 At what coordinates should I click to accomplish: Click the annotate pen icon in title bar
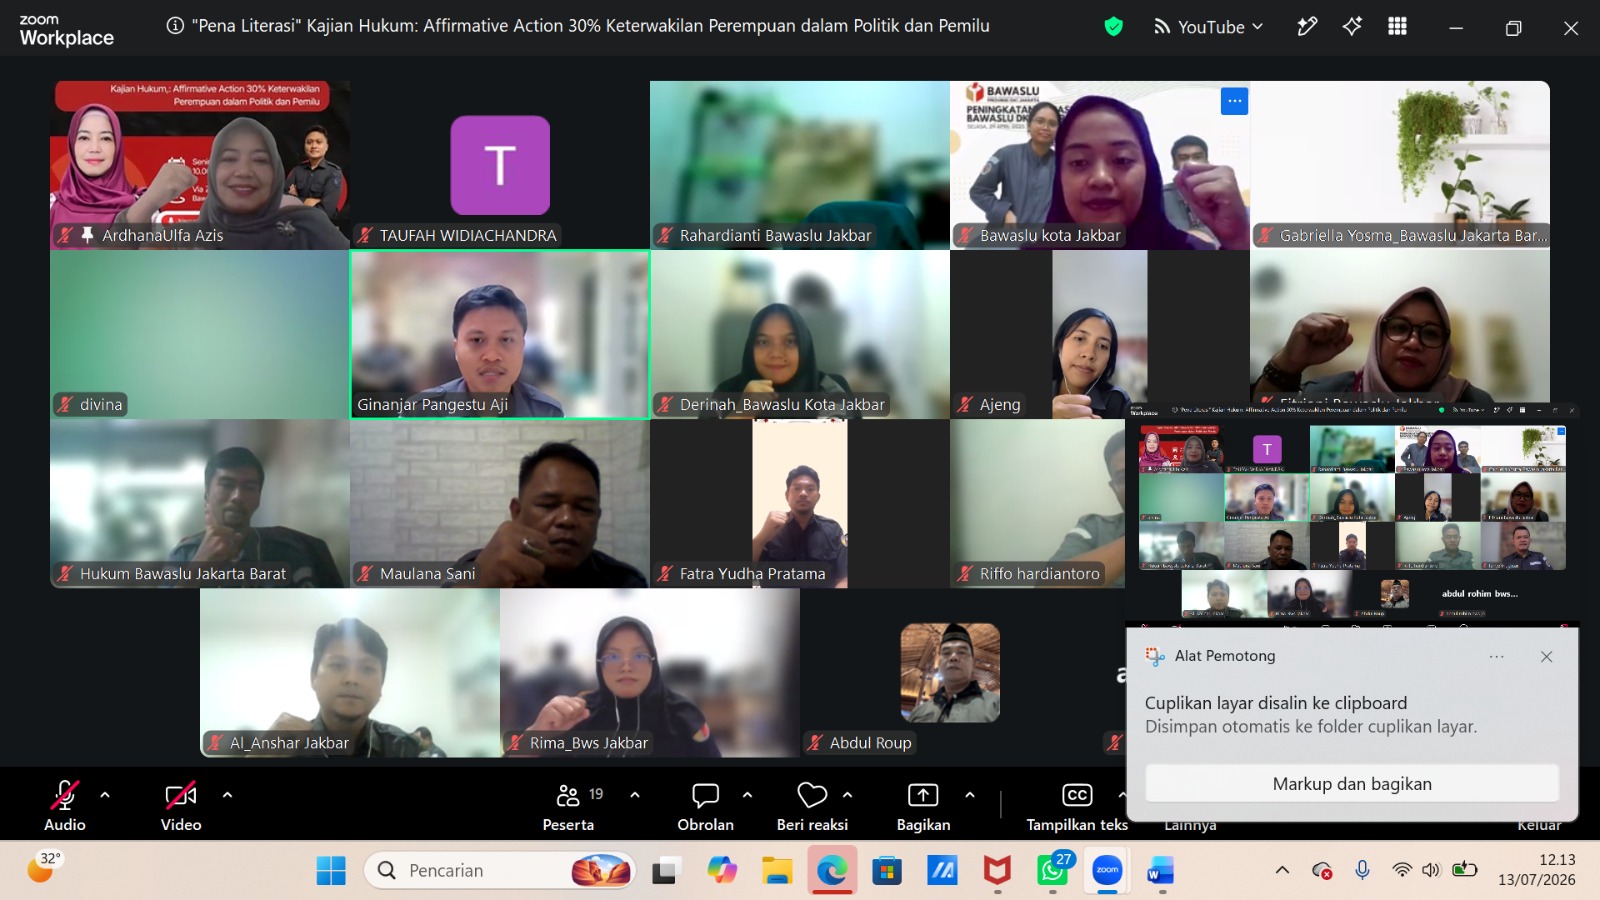click(1307, 27)
